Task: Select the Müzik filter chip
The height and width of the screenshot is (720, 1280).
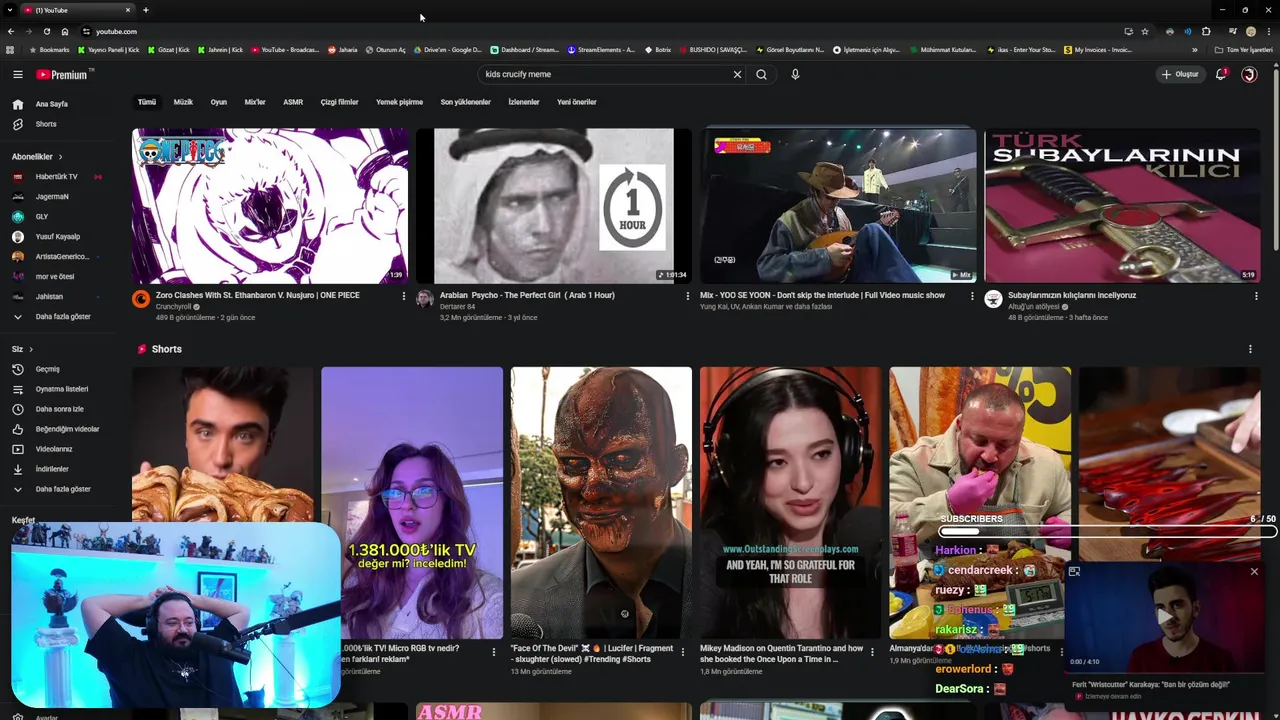Action: pyautogui.click(x=183, y=102)
